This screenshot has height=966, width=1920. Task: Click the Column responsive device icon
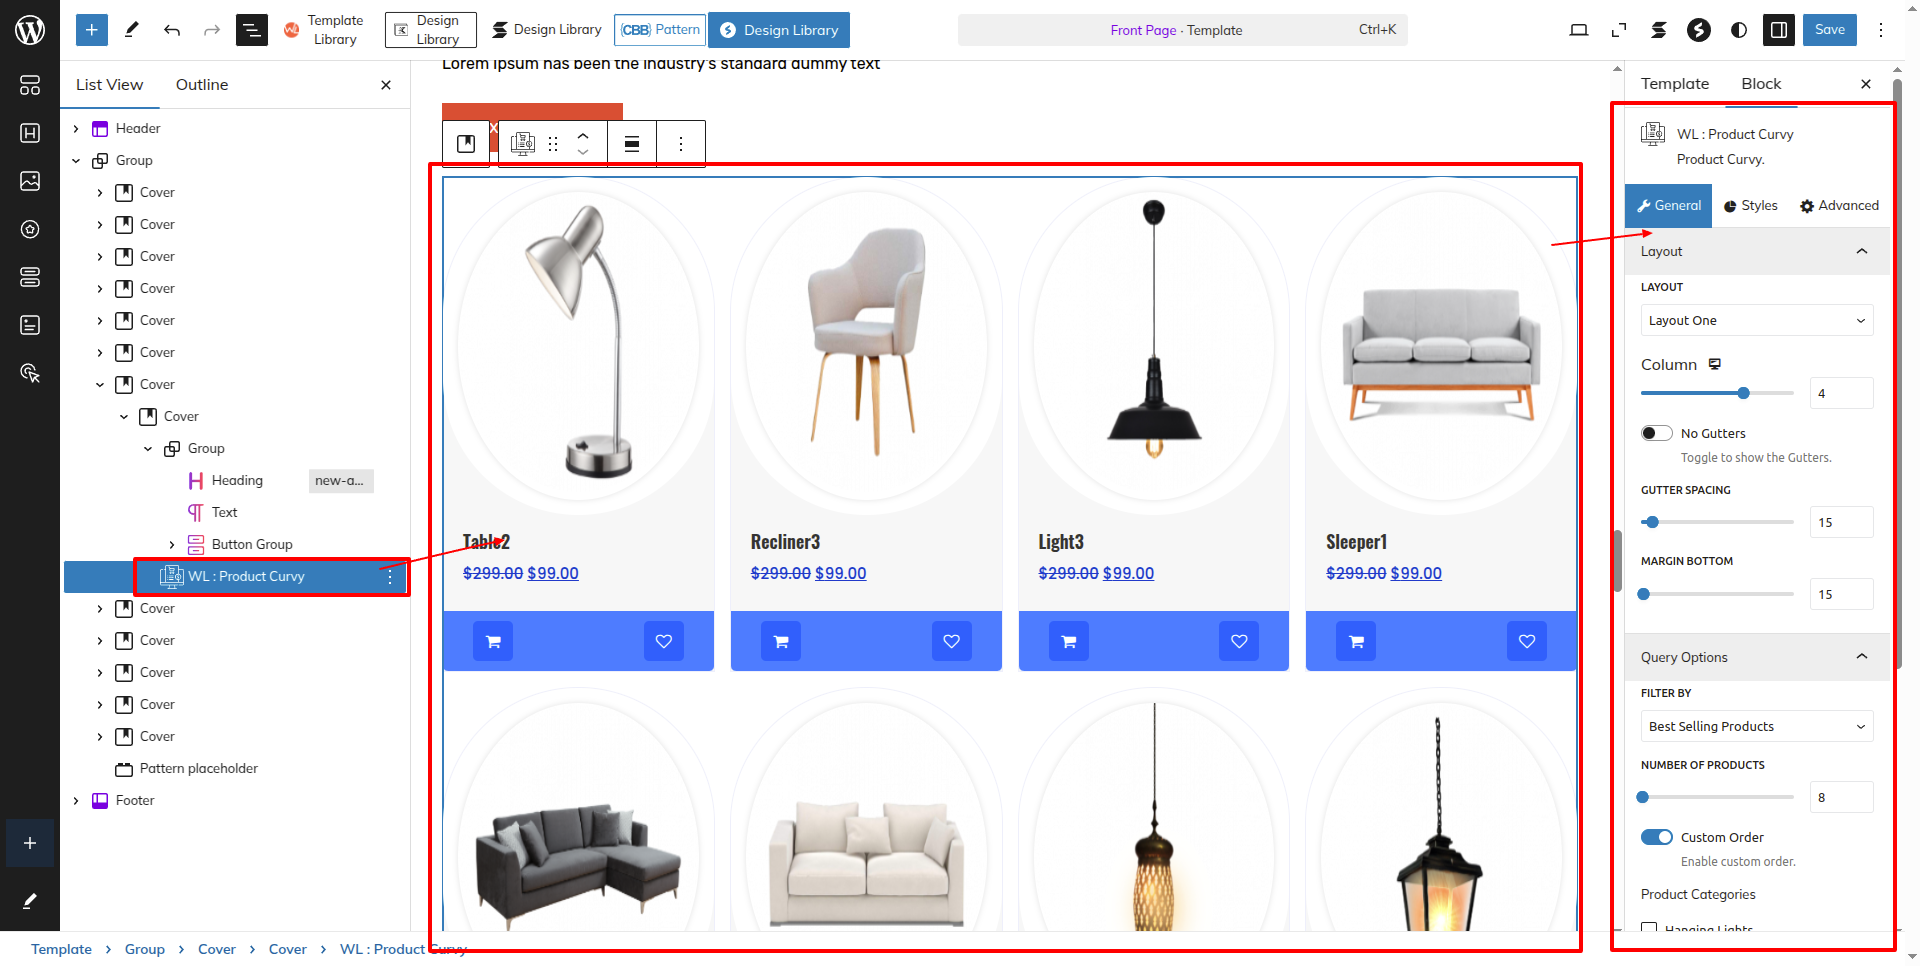(1715, 364)
